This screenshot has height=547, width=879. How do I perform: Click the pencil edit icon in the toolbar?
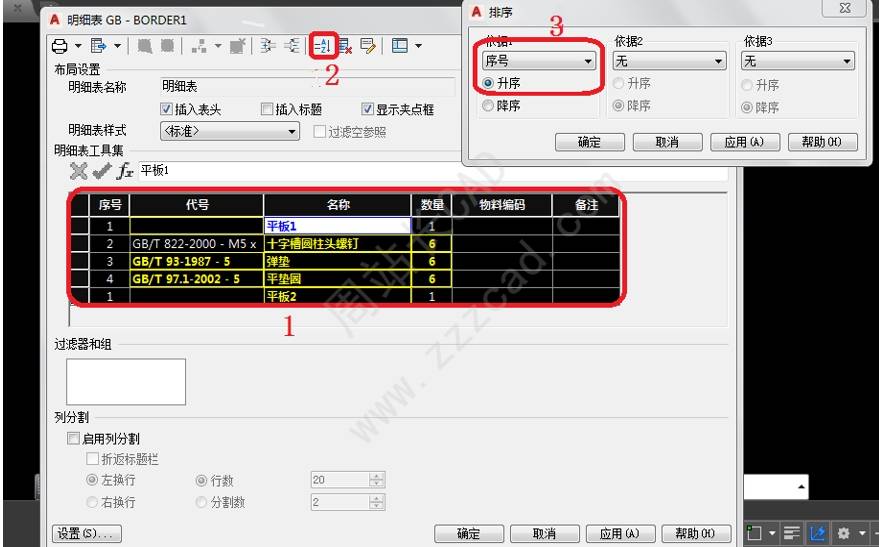[x=367, y=46]
